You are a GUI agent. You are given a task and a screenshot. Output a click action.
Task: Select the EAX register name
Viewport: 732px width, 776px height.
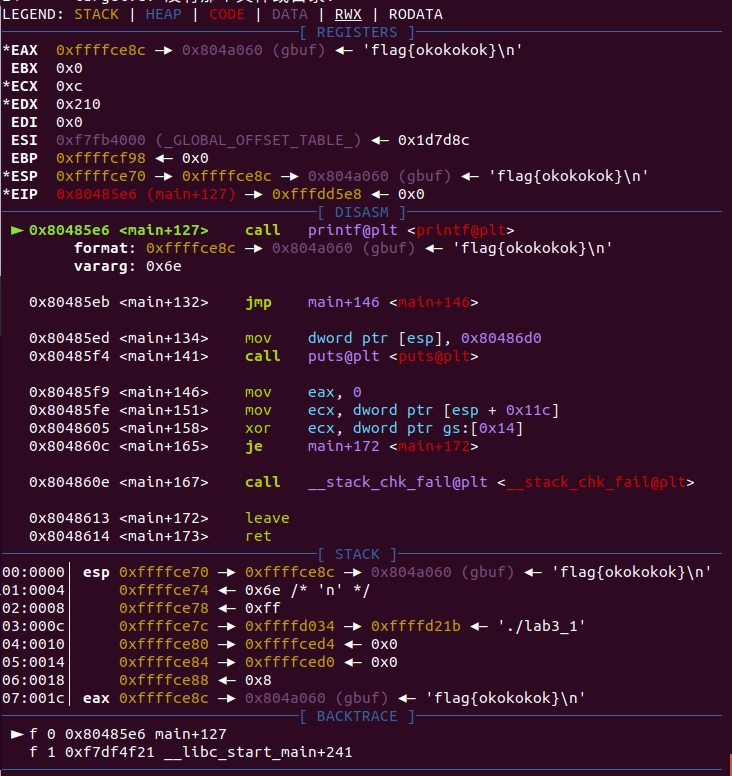pos(24,50)
